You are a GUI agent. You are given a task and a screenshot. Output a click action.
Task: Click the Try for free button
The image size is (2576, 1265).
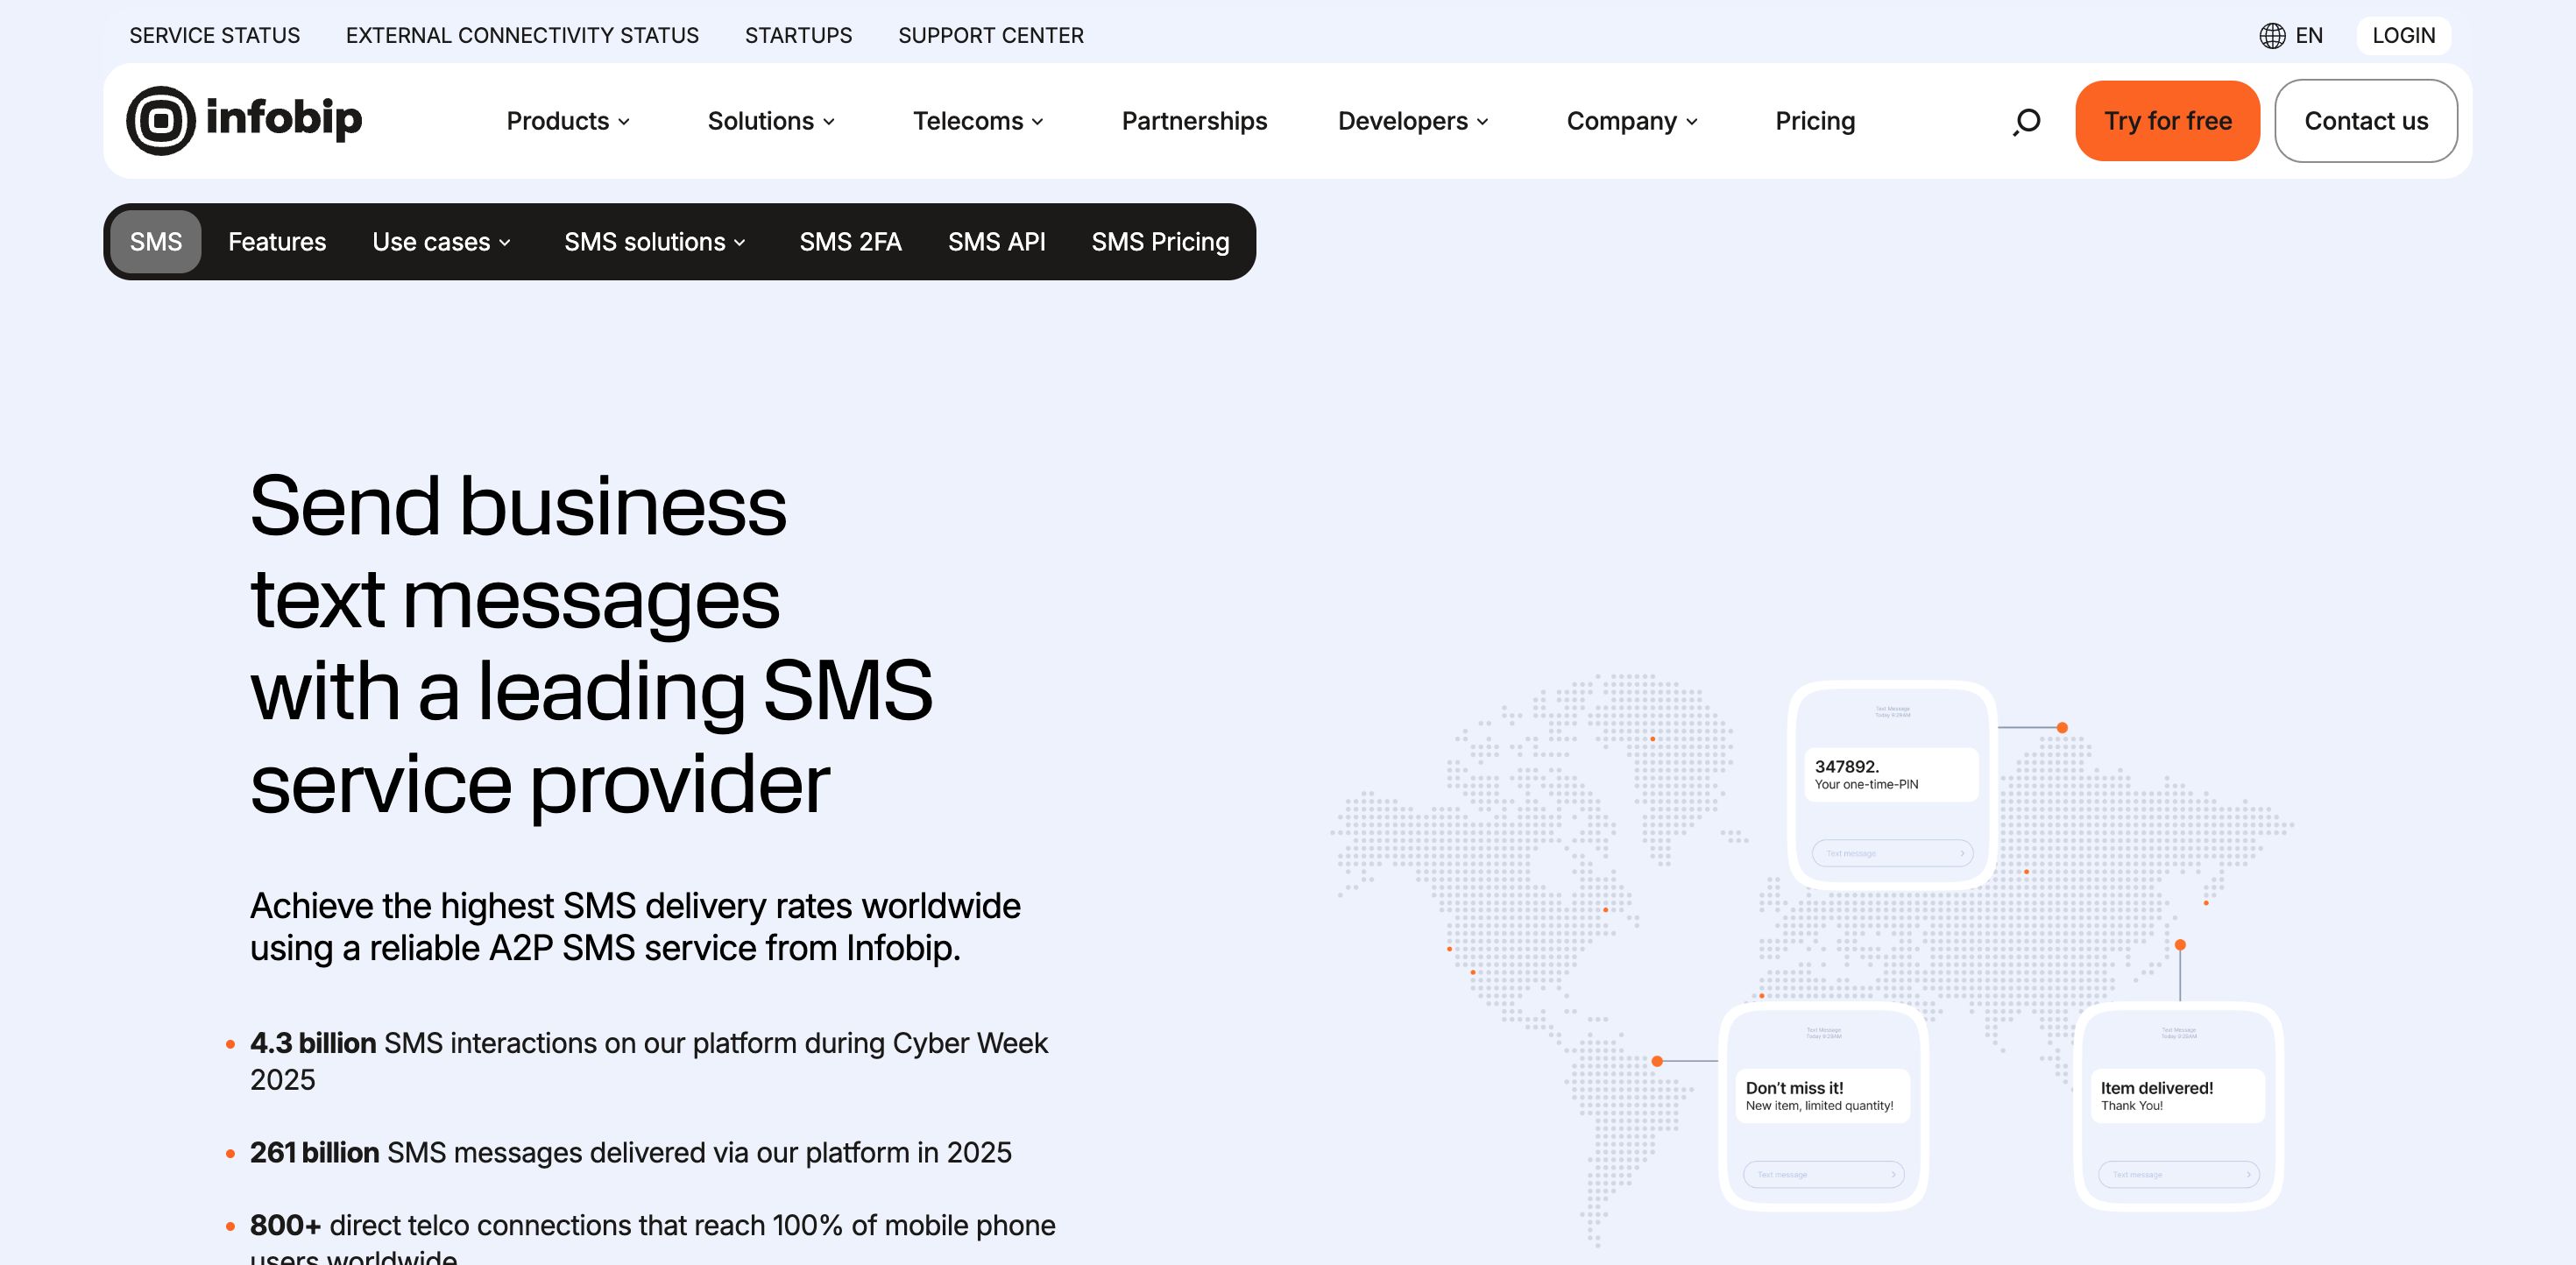2167,121
